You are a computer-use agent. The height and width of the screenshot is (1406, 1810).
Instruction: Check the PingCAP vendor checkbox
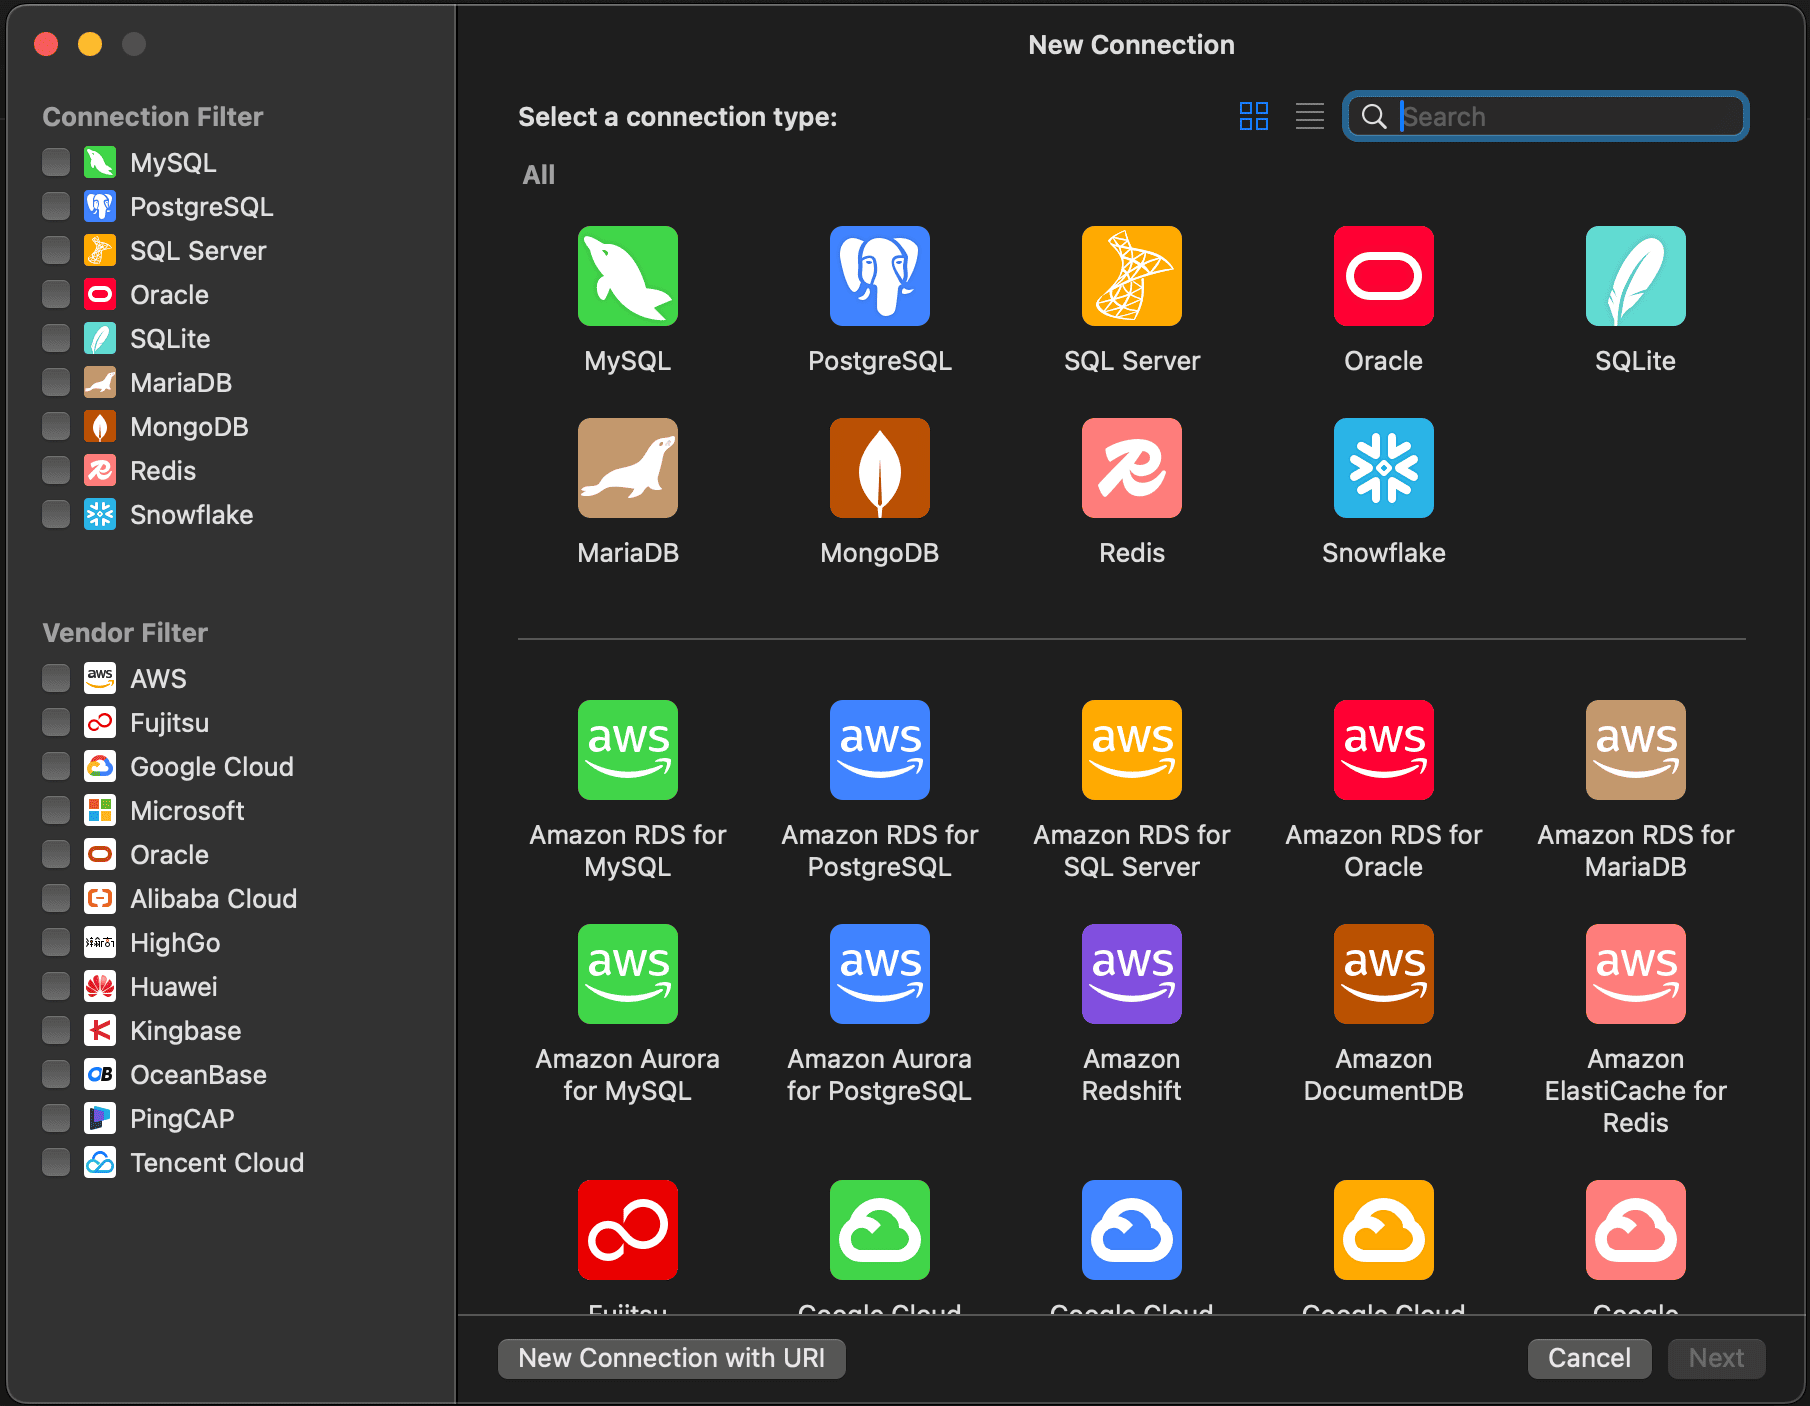pos(56,1118)
